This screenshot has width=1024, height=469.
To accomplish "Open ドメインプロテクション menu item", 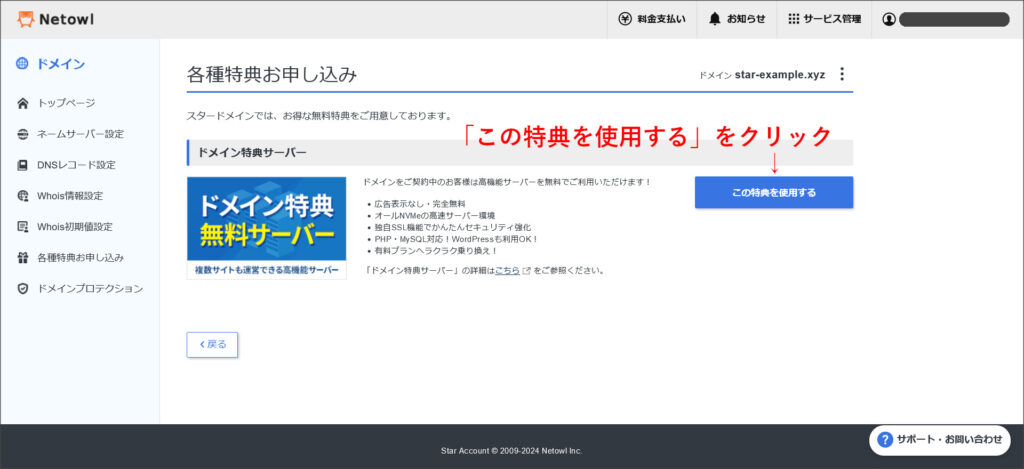I will pyautogui.click(x=90, y=288).
